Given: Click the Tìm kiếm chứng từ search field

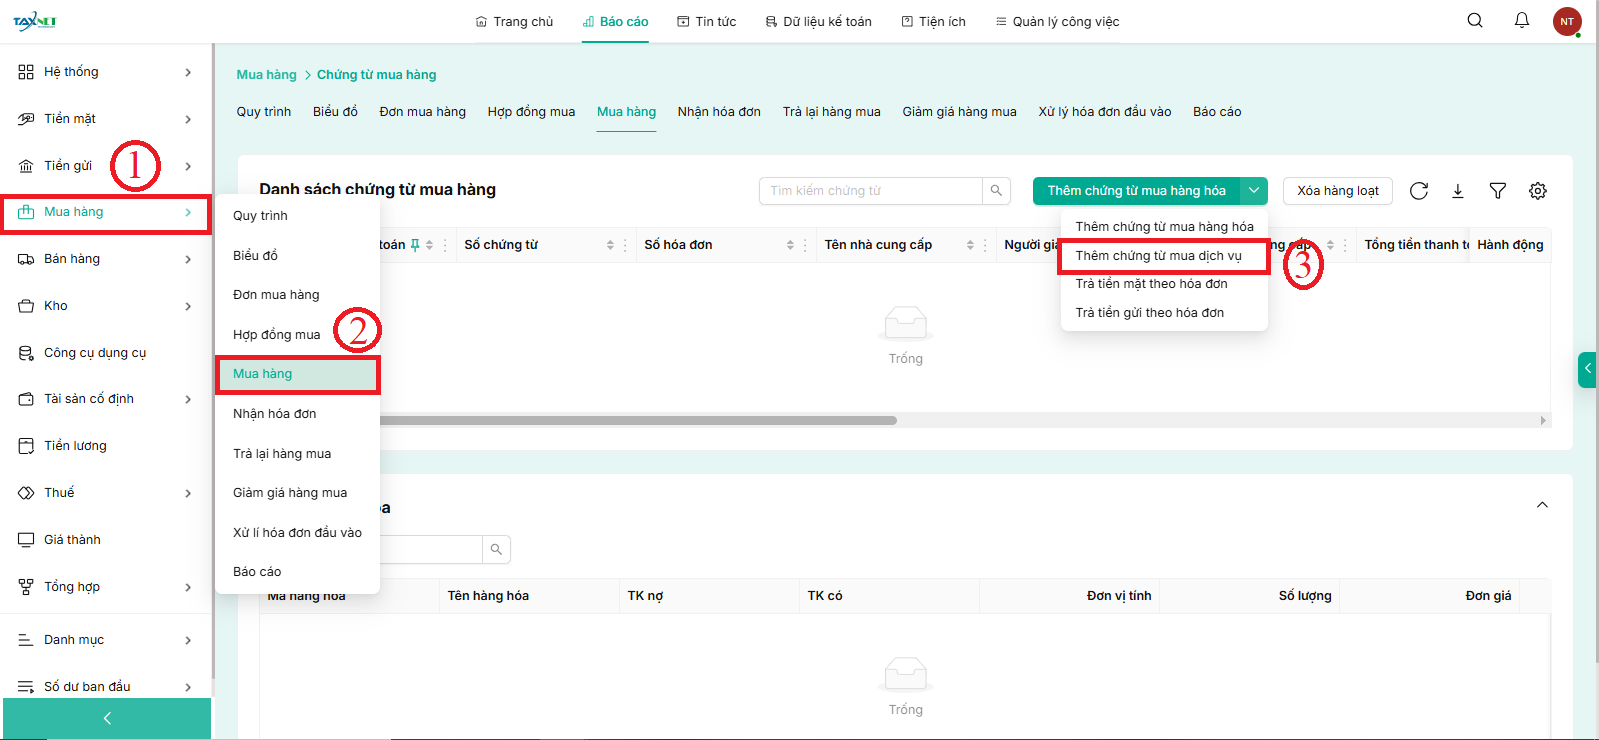Looking at the screenshot, I should click(870, 191).
